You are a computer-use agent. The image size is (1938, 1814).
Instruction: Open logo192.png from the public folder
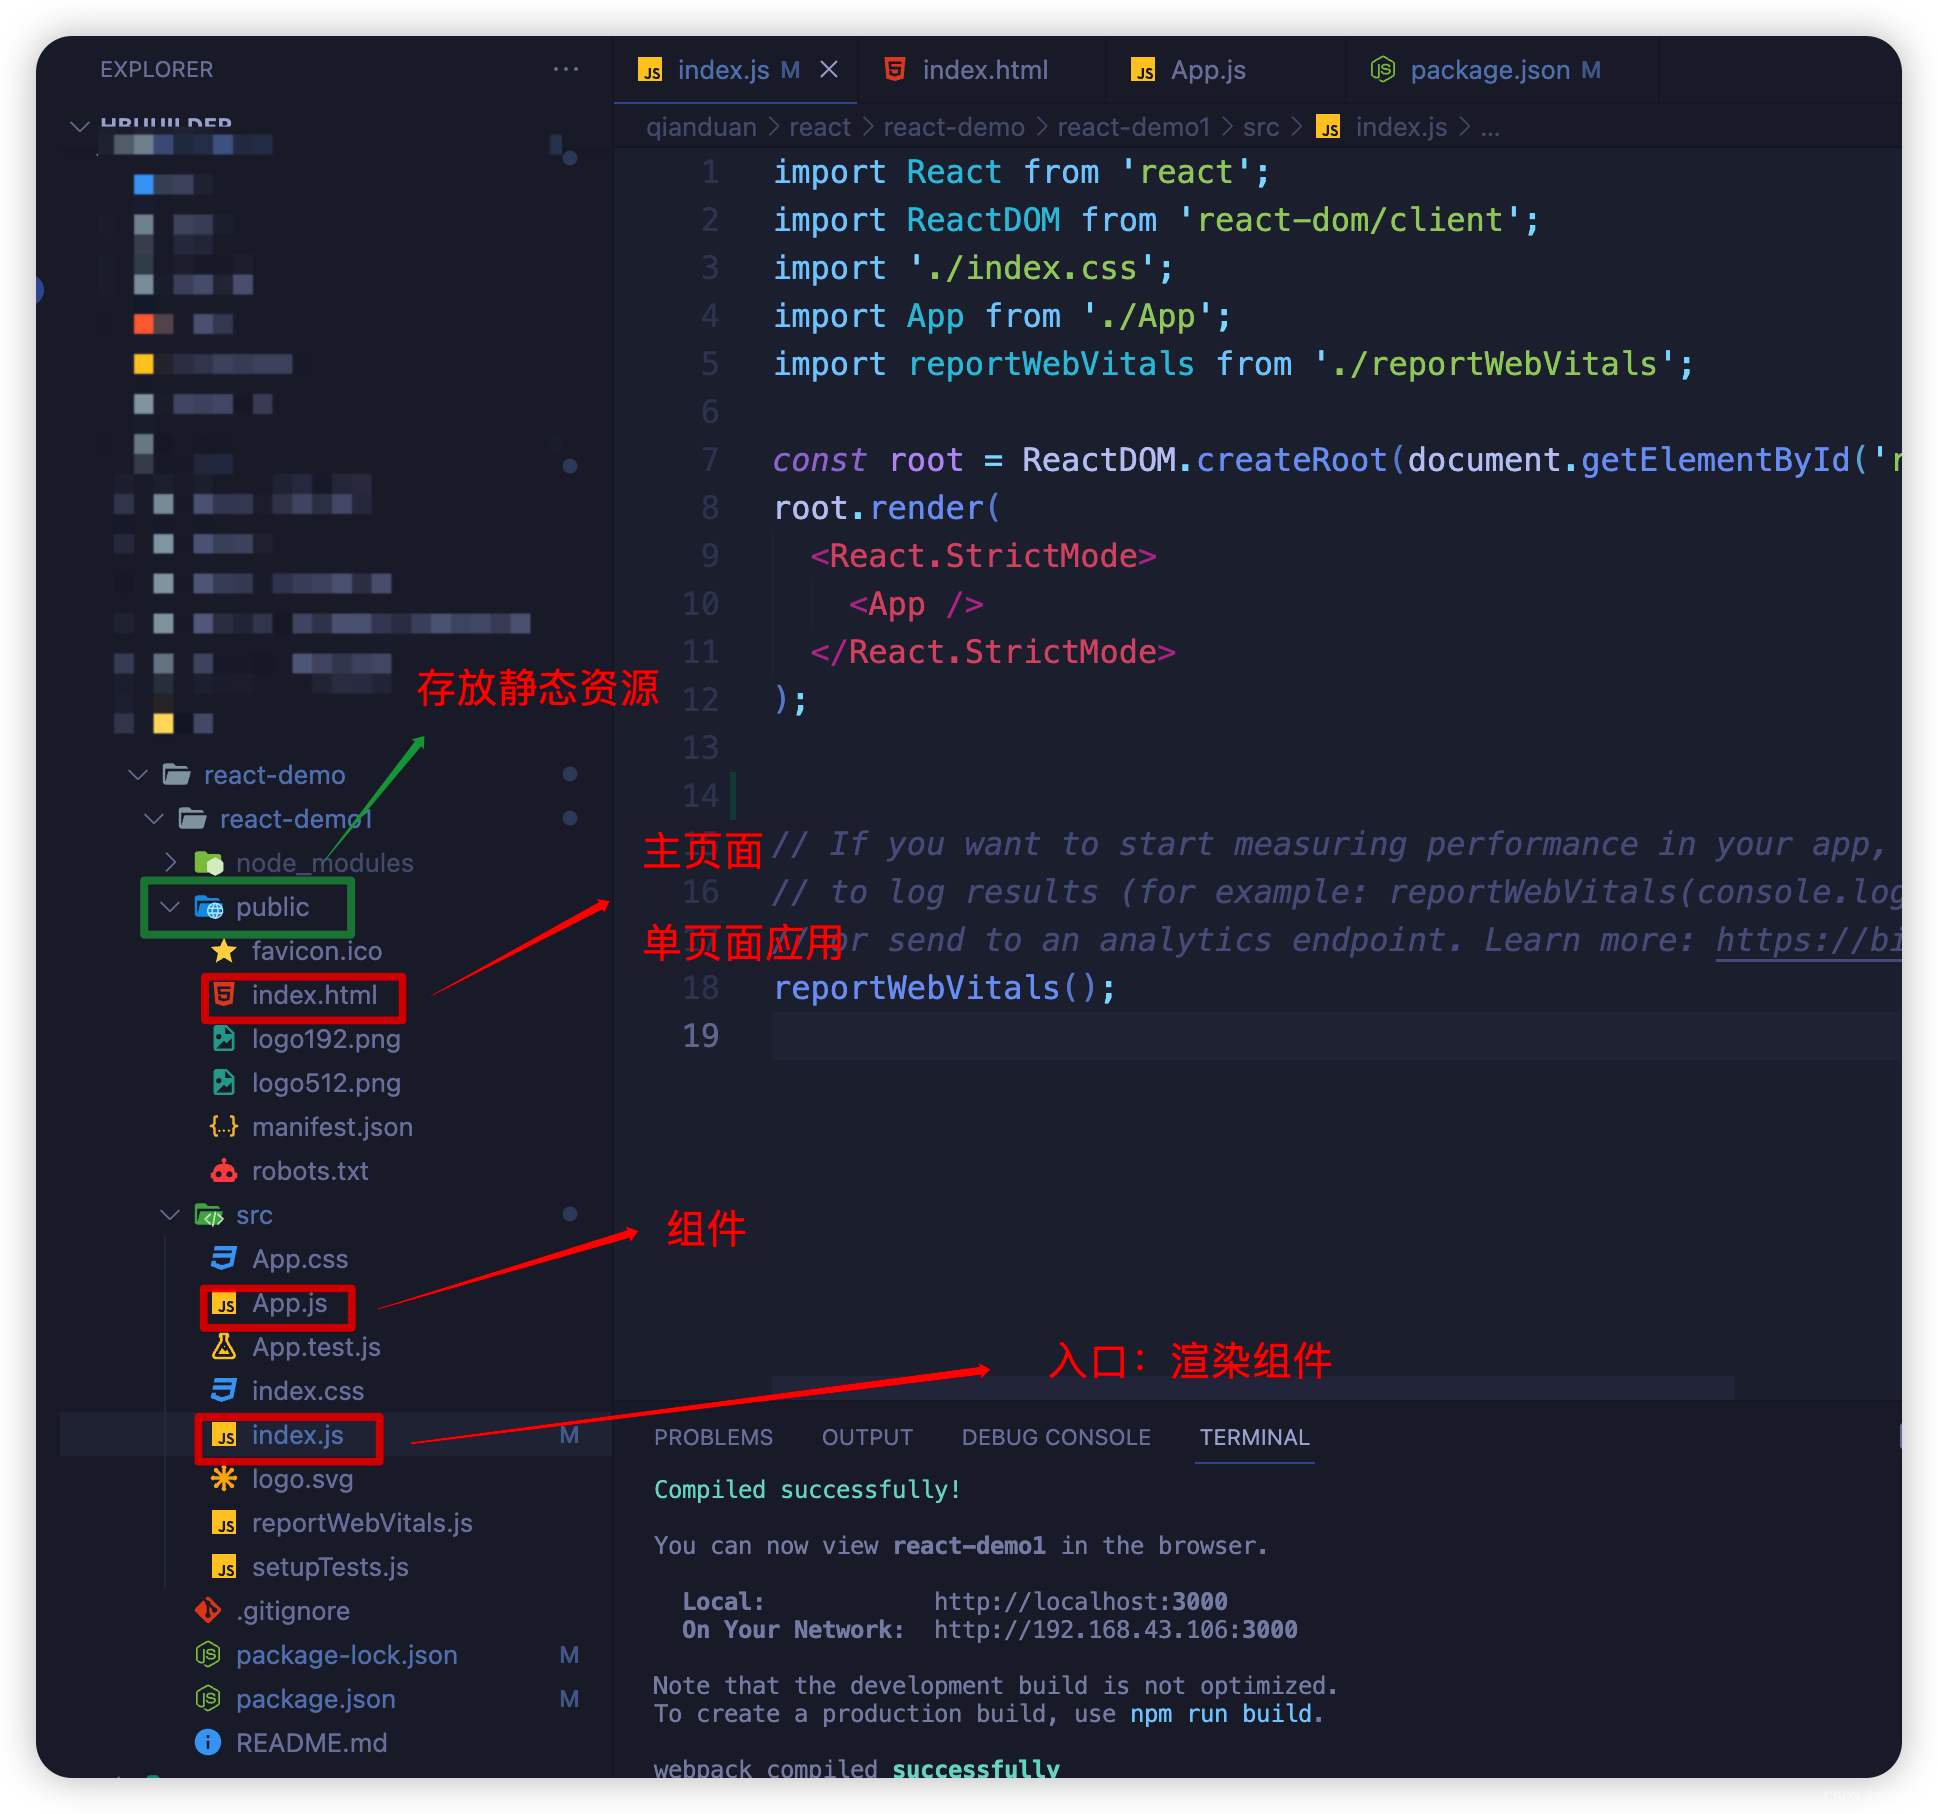point(326,1039)
